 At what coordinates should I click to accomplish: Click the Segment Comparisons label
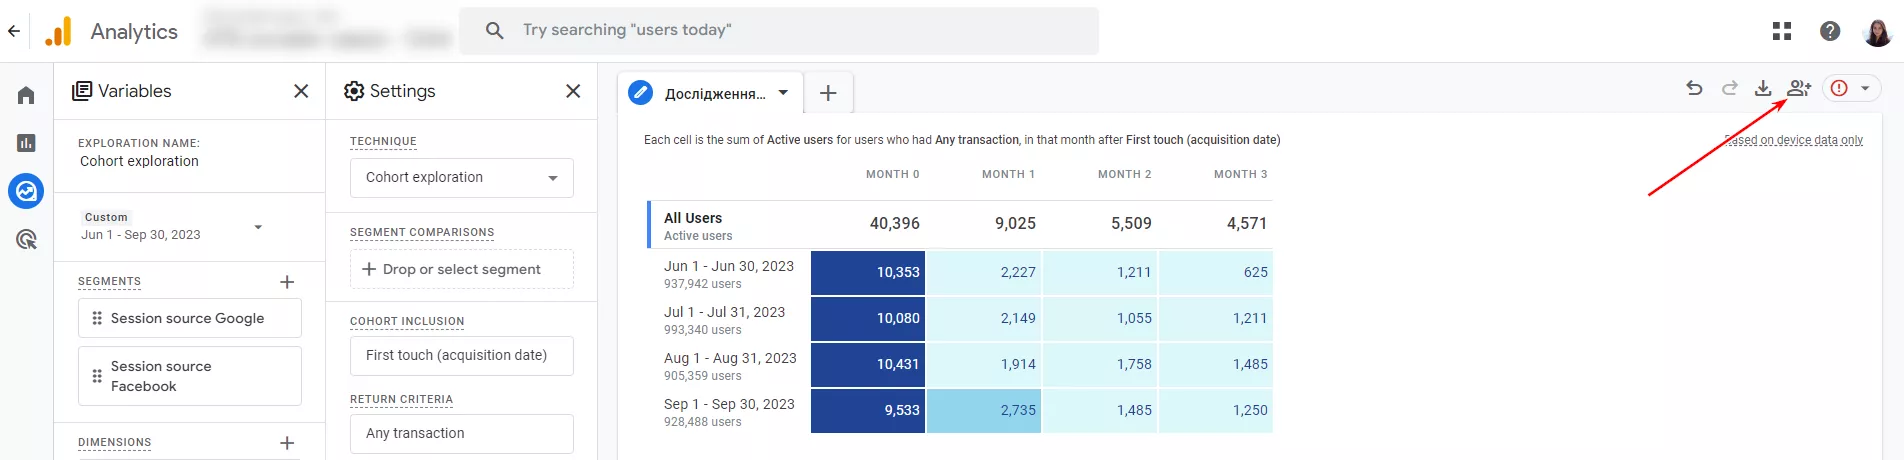(x=422, y=232)
